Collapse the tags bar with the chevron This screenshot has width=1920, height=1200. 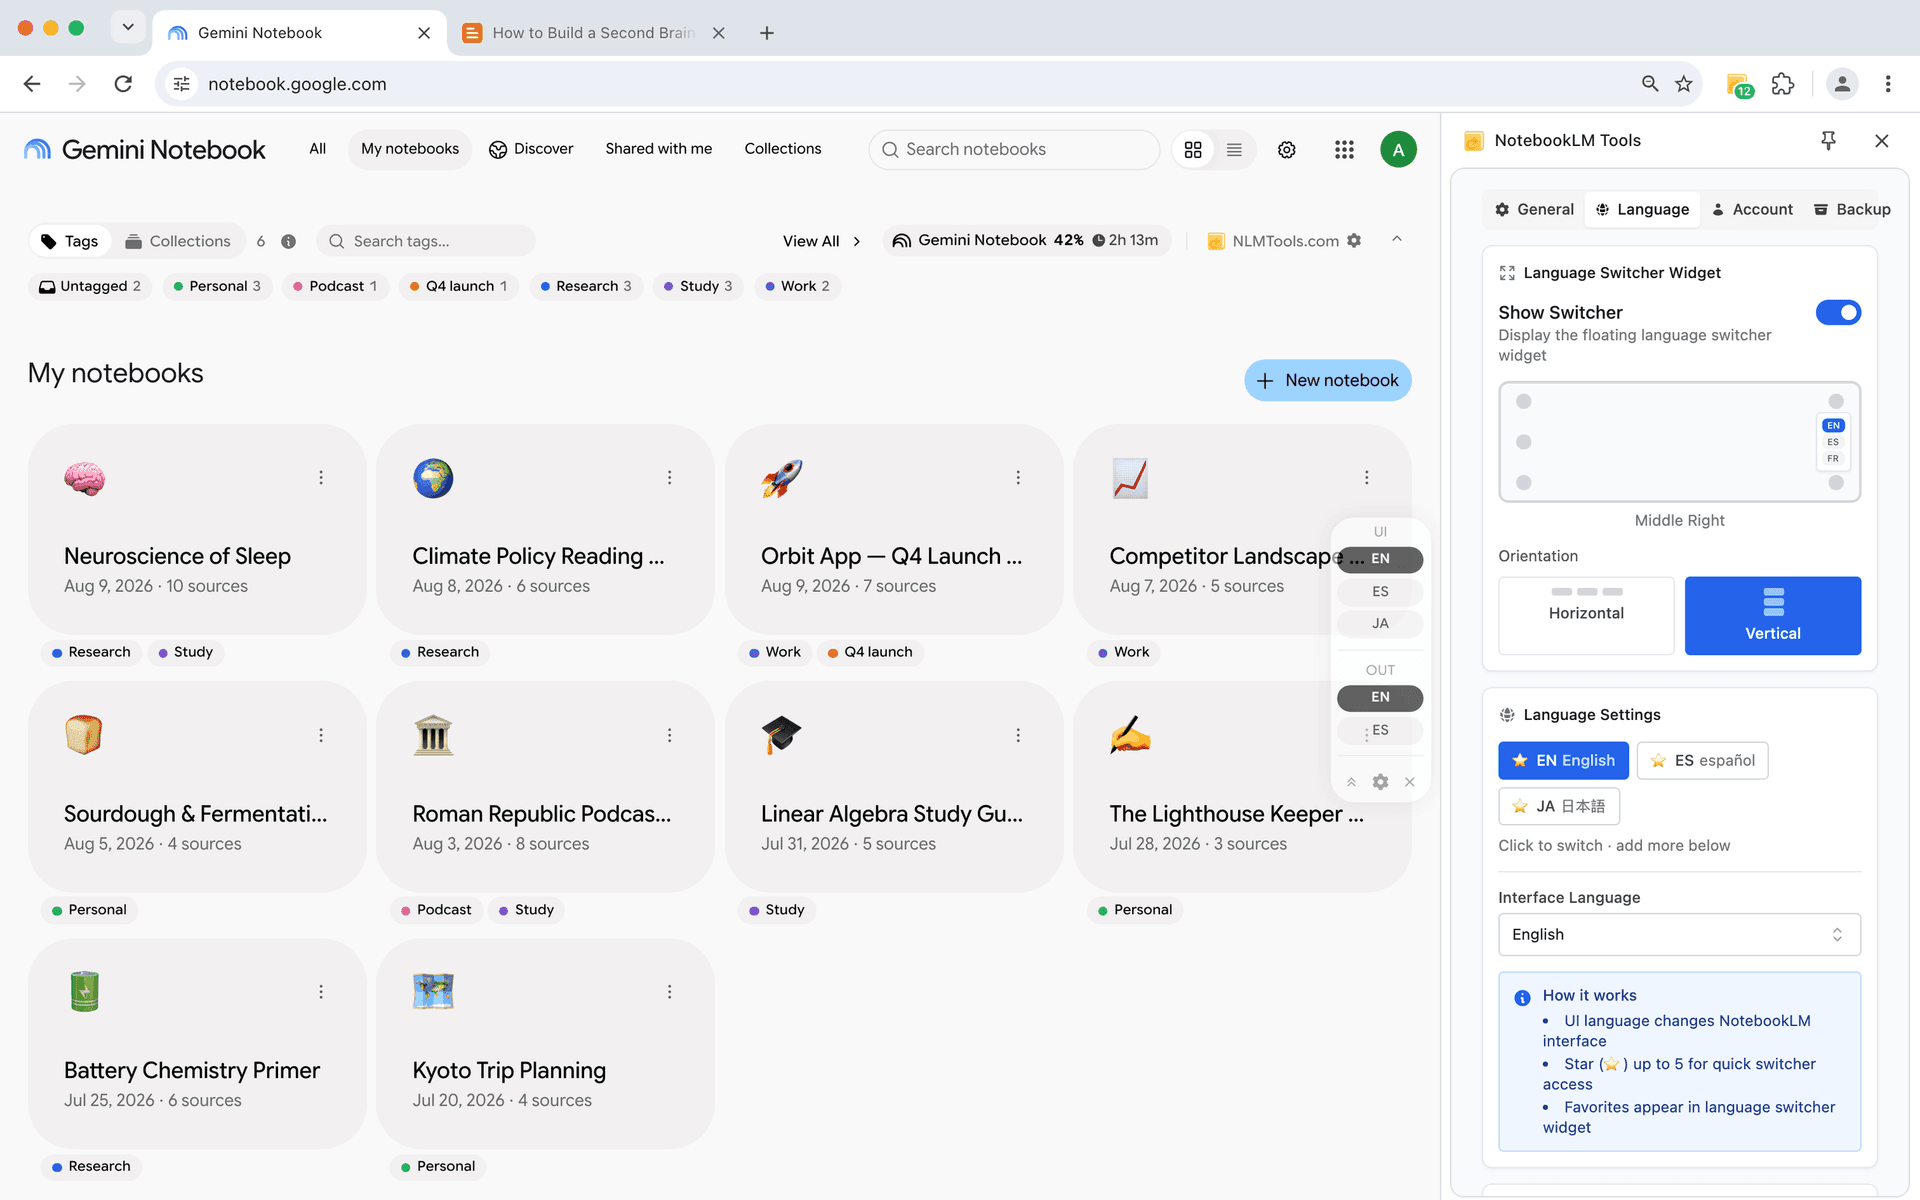pyautogui.click(x=1397, y=240)
